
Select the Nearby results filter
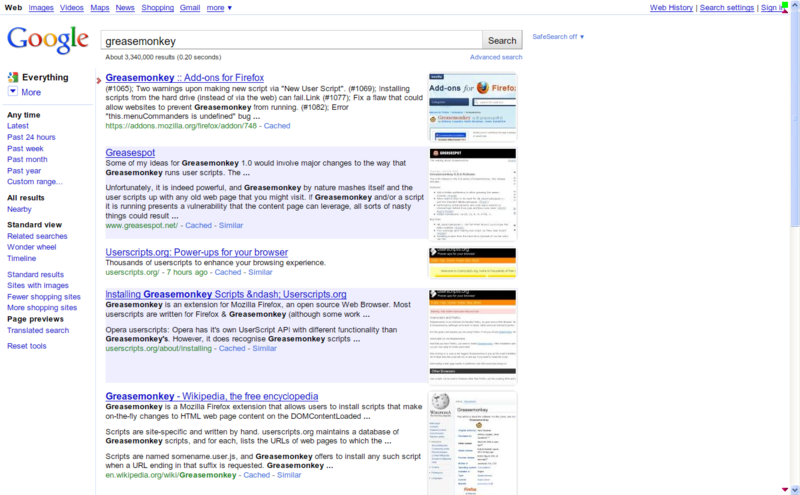tap(19, 209)
